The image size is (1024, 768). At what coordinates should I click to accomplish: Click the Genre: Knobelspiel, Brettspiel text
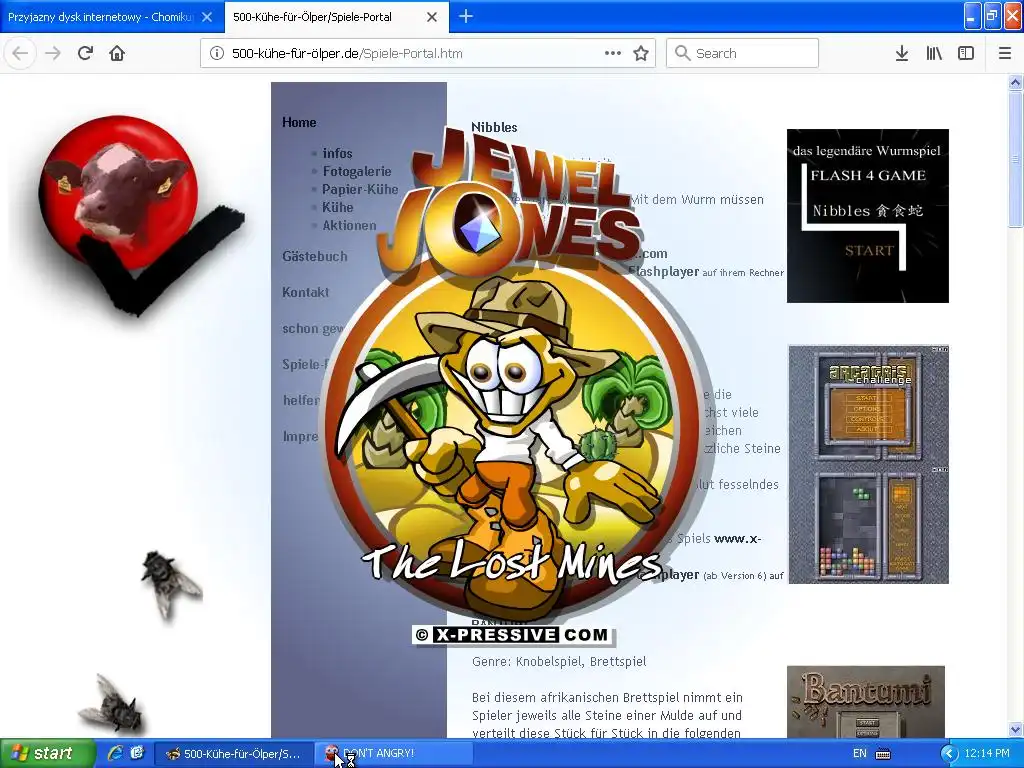click(559, 662)
